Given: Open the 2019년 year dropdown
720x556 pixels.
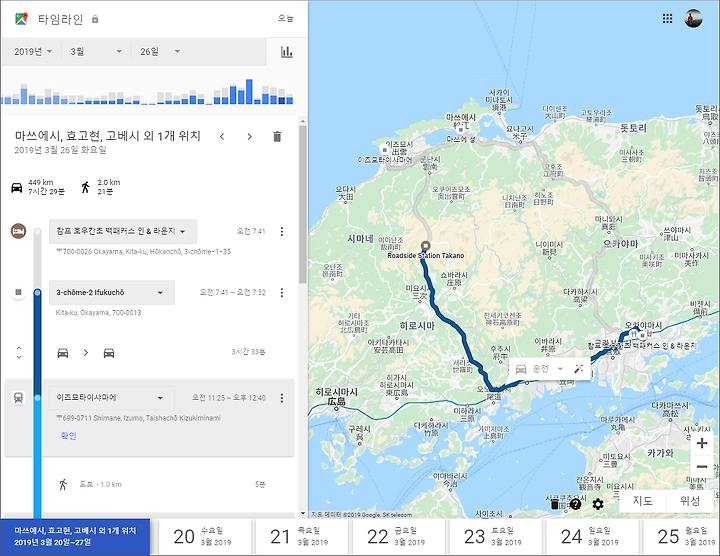Looking at the screenshot, I should [33, 52].
